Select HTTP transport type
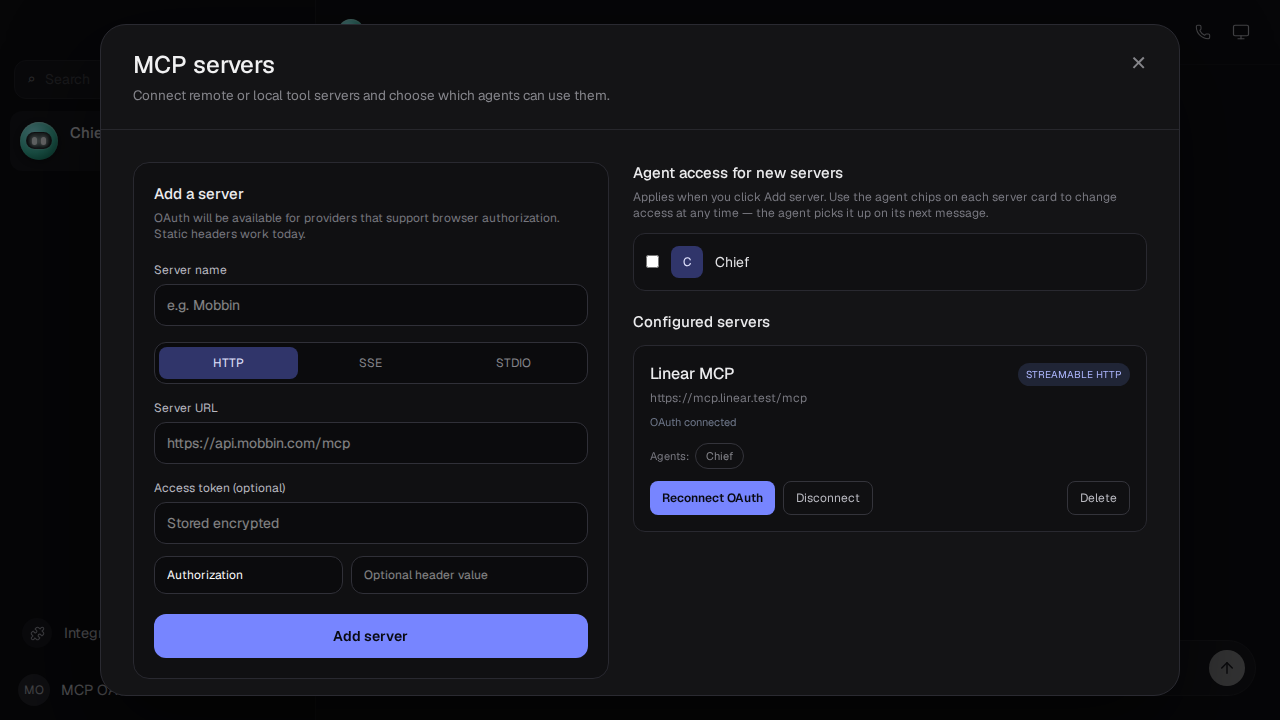Viewport: 1280px width, 720px height. (228, 363)
